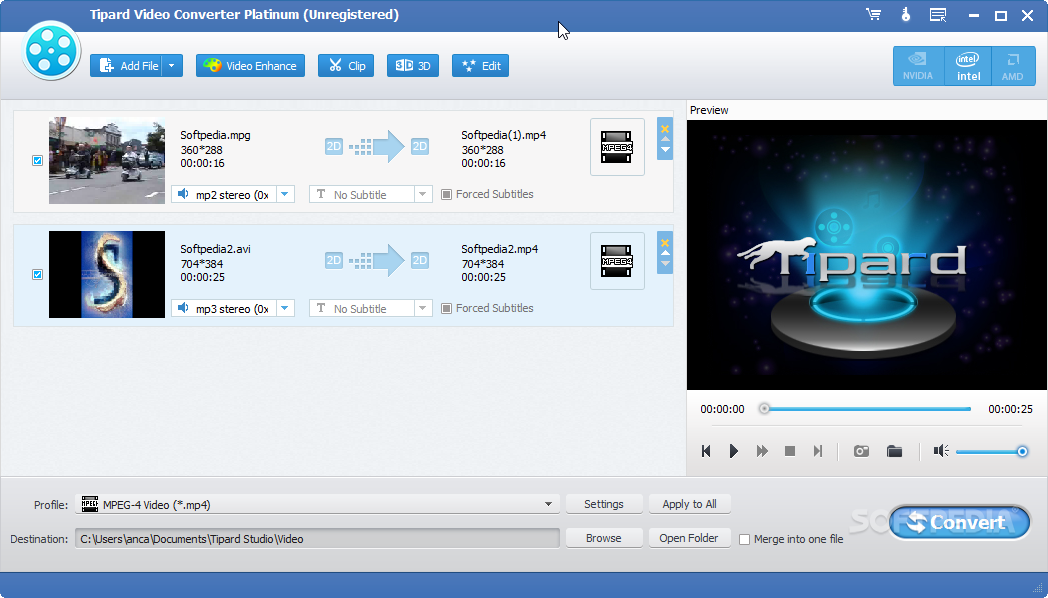Image resolution: width=1048 pixels, height=598 pixels.
Task: Move Softpedia.mpg down in the list
Action: 665,150
